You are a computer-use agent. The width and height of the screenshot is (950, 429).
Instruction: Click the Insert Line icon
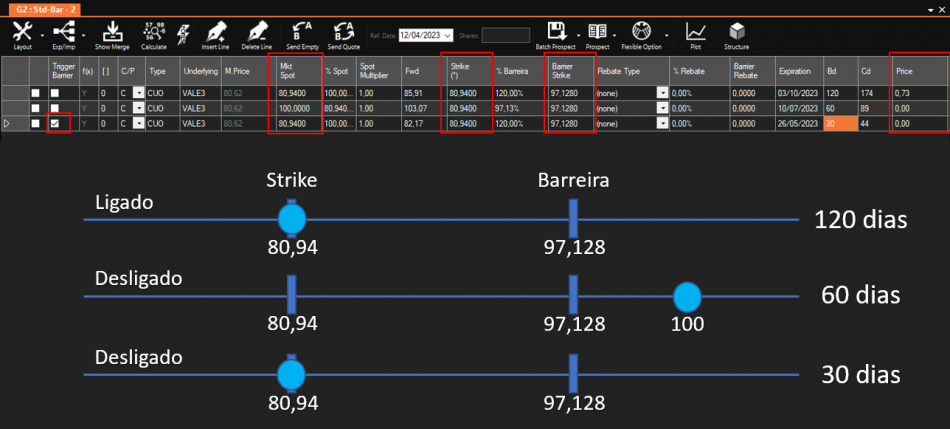(215, 34)
